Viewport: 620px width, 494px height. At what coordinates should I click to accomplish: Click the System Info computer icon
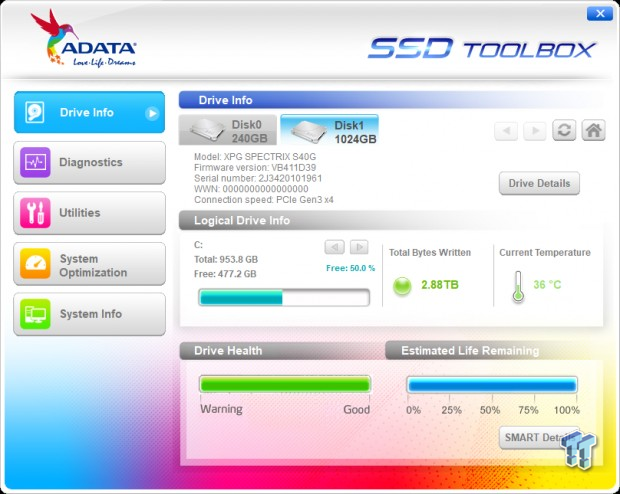click(35, 314)
